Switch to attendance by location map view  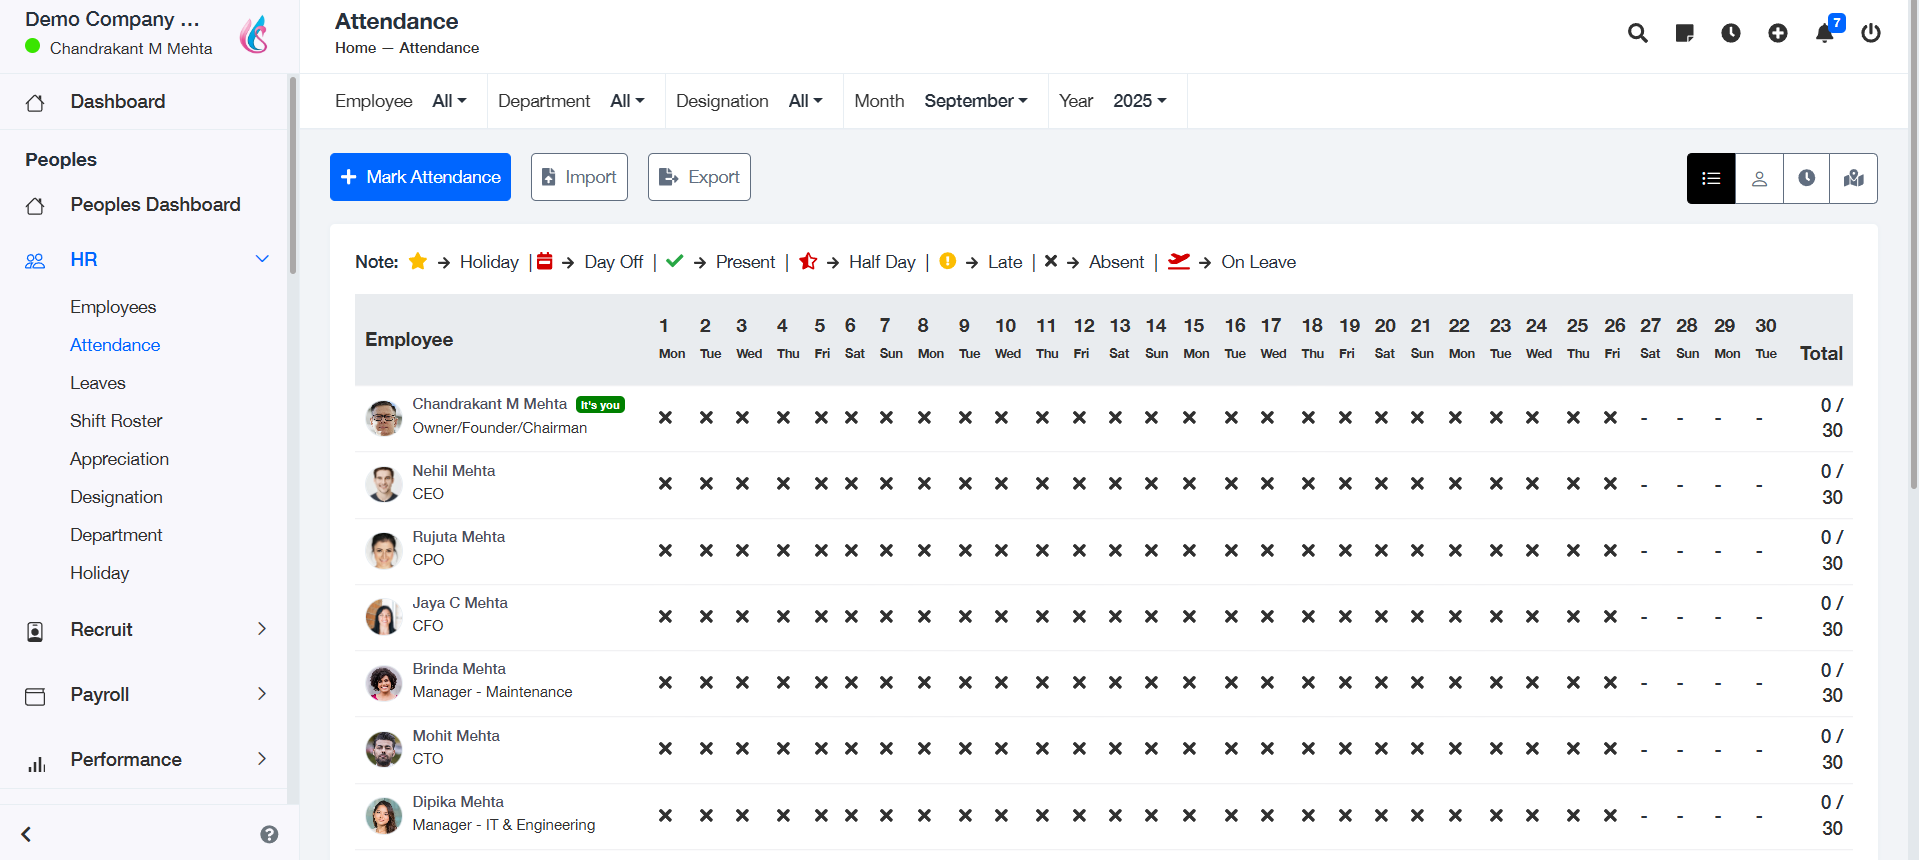click(x=1853, y=178)
